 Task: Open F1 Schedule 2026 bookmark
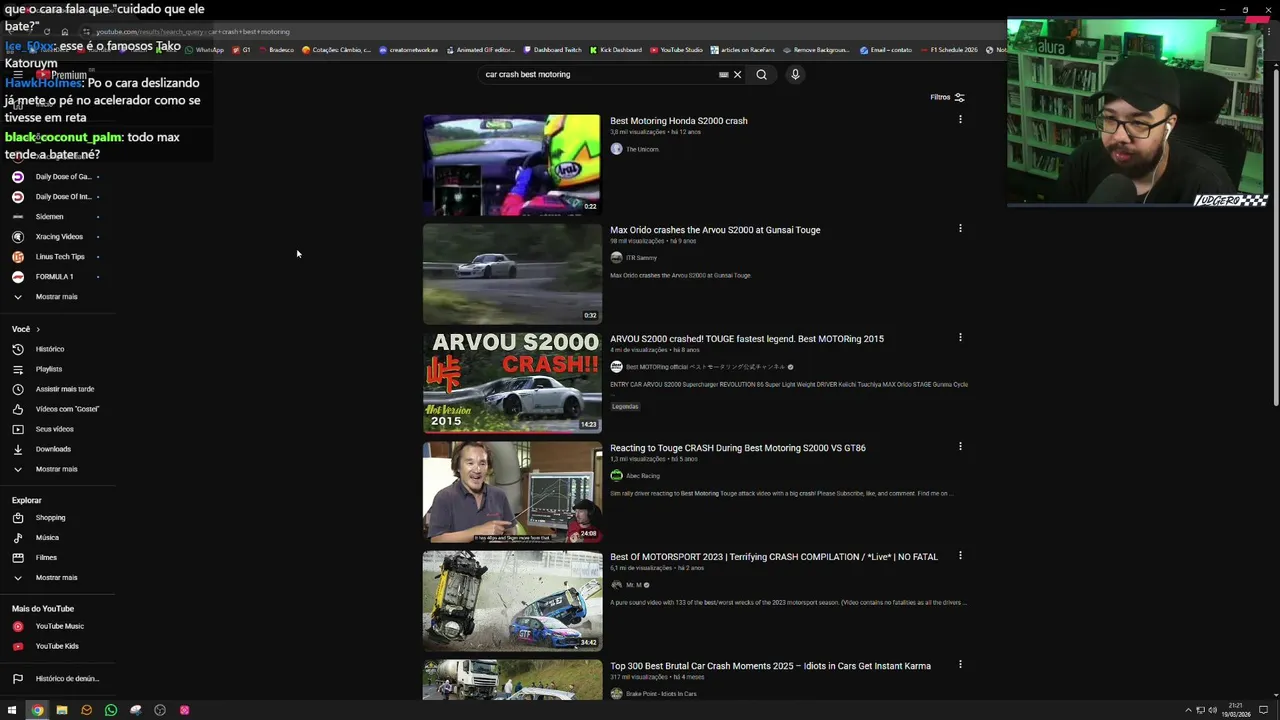[x=948, y=50]
